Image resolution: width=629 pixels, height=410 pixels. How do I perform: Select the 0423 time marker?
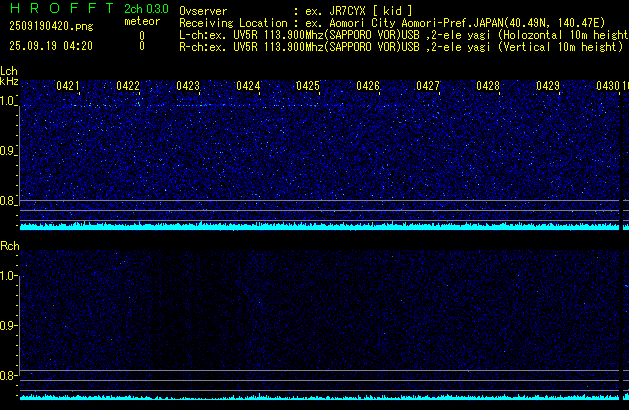click(188, 87)
